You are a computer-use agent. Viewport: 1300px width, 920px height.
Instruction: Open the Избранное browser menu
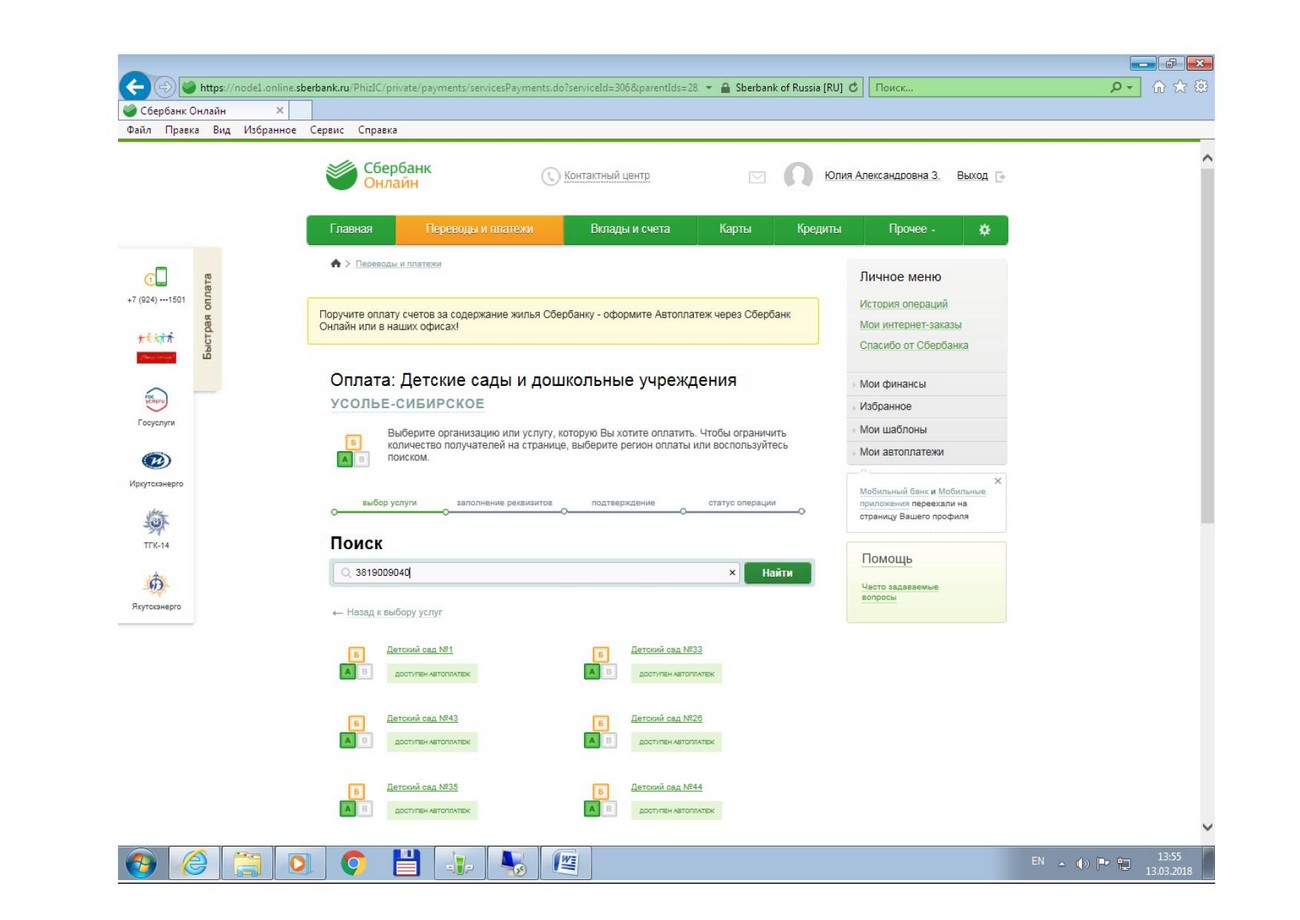coord(270,130)
